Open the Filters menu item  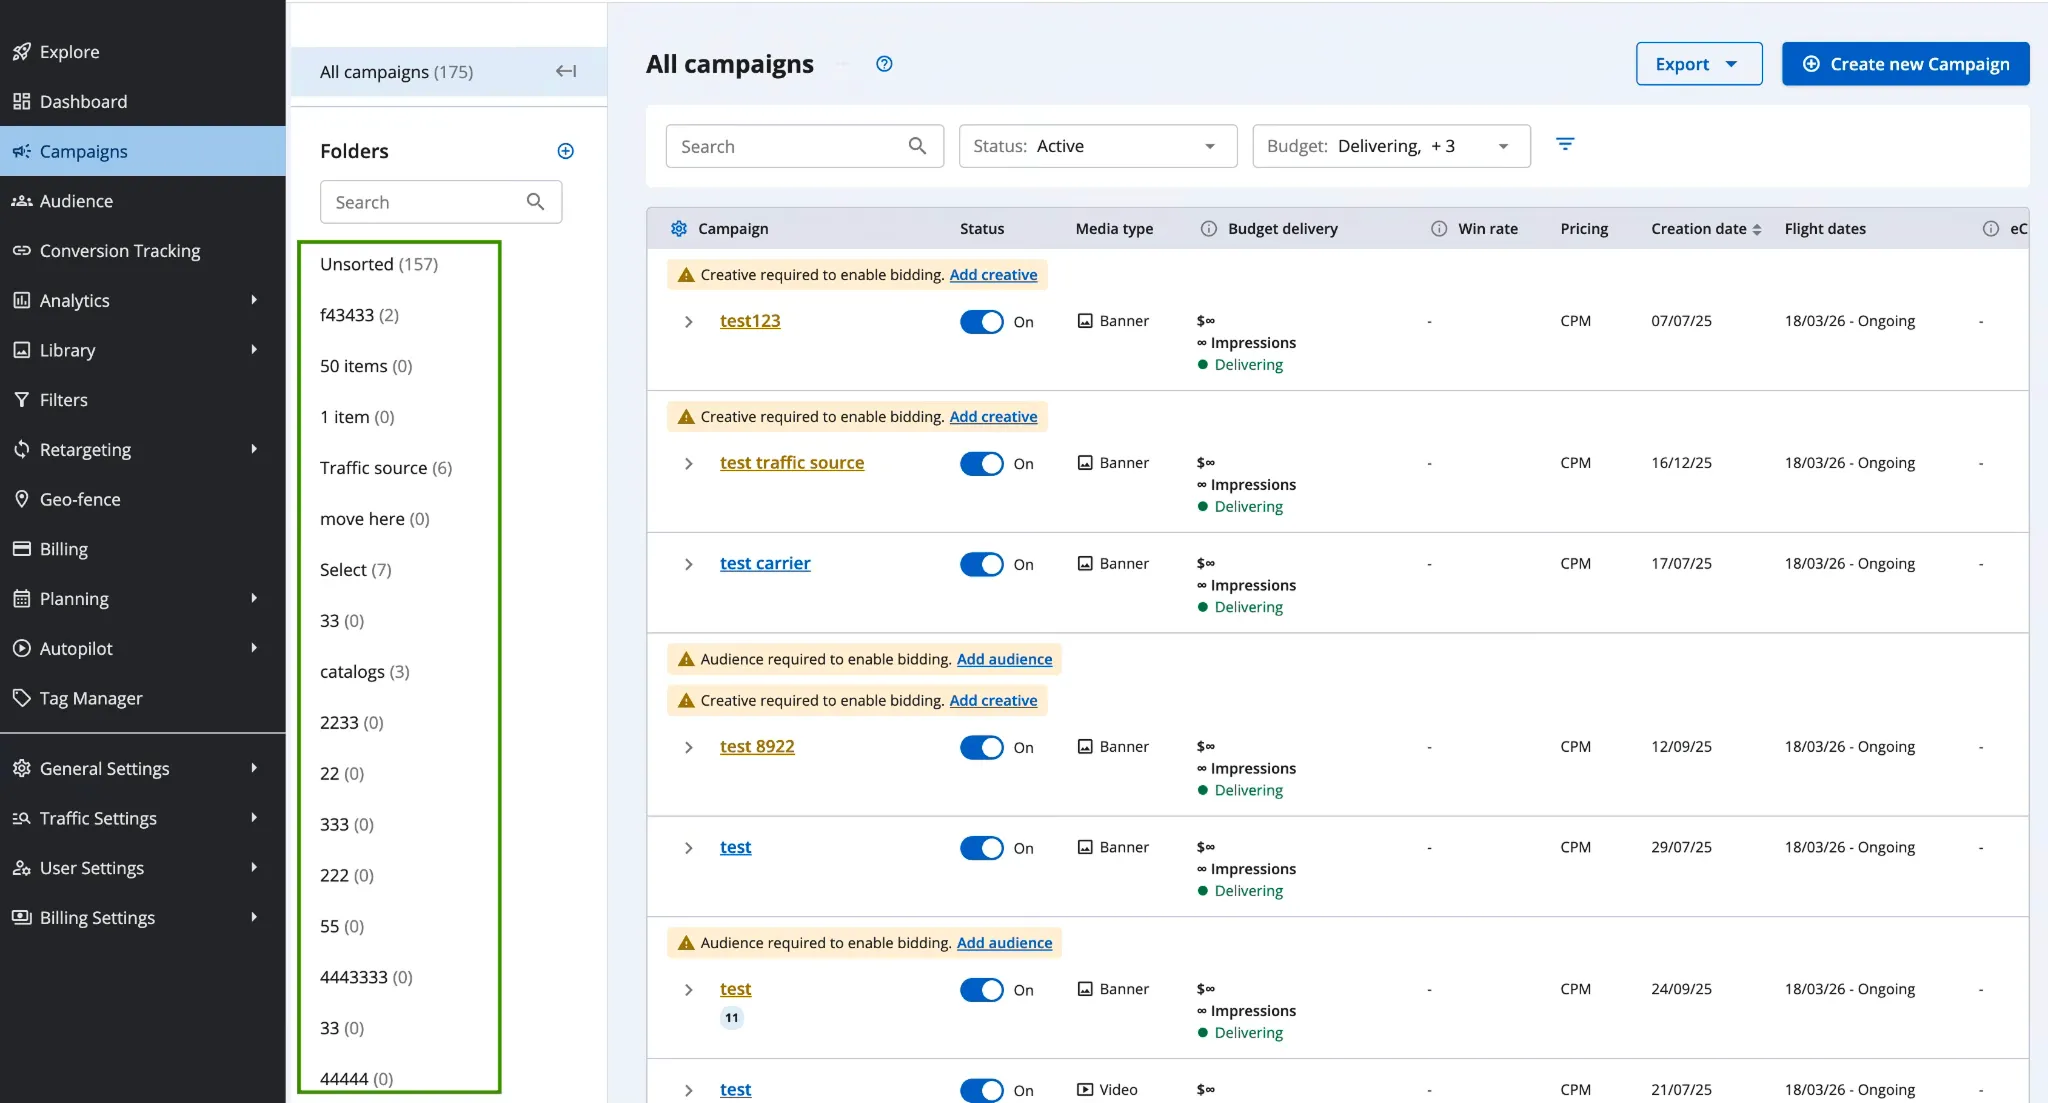point(142,400)
